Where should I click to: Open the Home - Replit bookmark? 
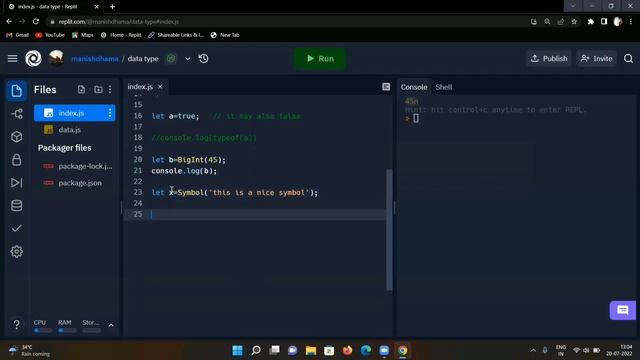tap(121, 35)
